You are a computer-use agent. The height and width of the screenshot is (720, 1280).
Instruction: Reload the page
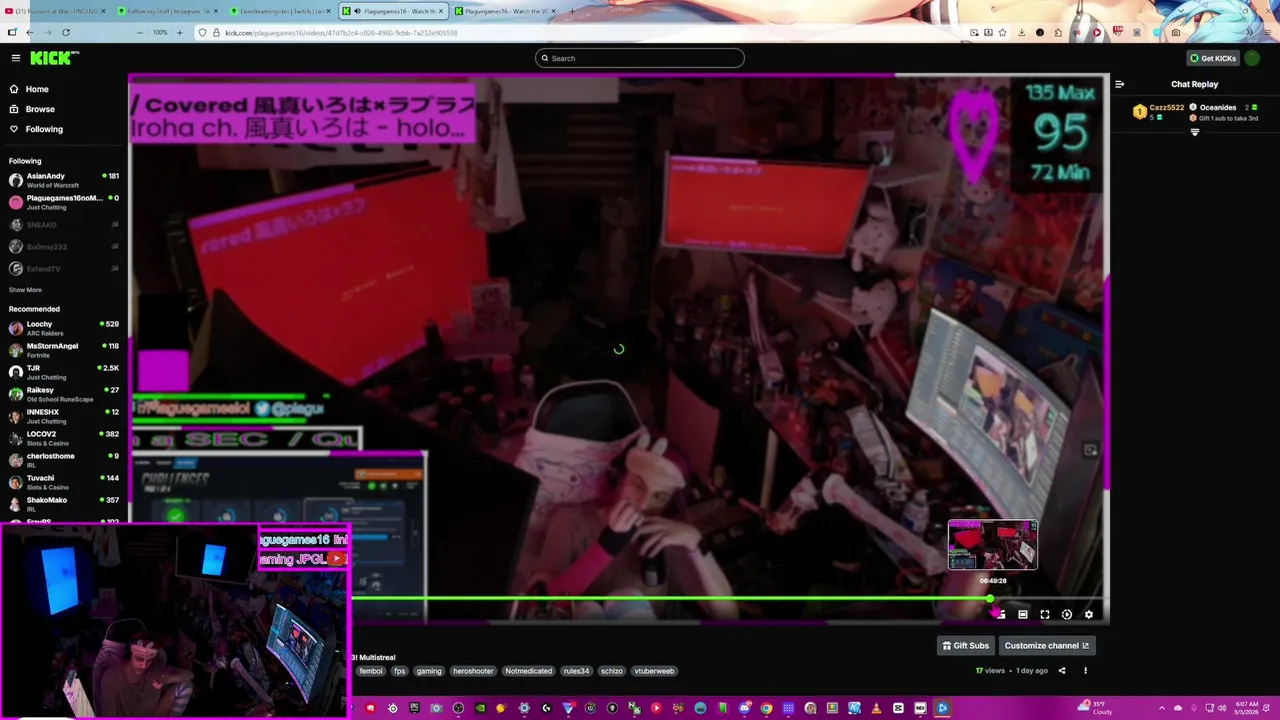66,32
